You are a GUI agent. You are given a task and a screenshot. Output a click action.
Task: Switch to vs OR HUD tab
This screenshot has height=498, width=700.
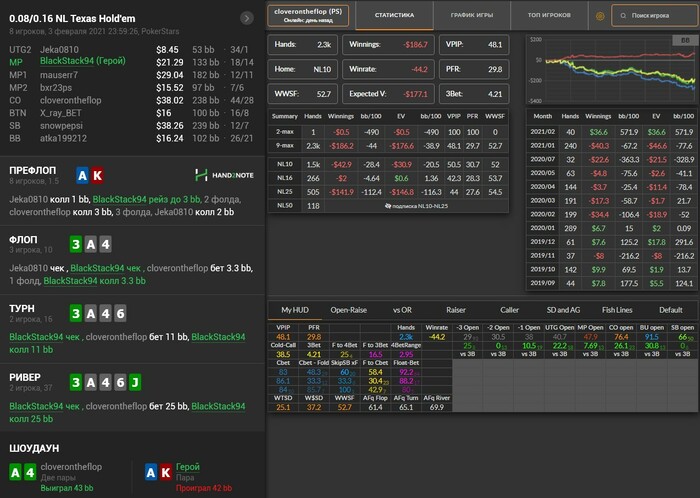402,310
